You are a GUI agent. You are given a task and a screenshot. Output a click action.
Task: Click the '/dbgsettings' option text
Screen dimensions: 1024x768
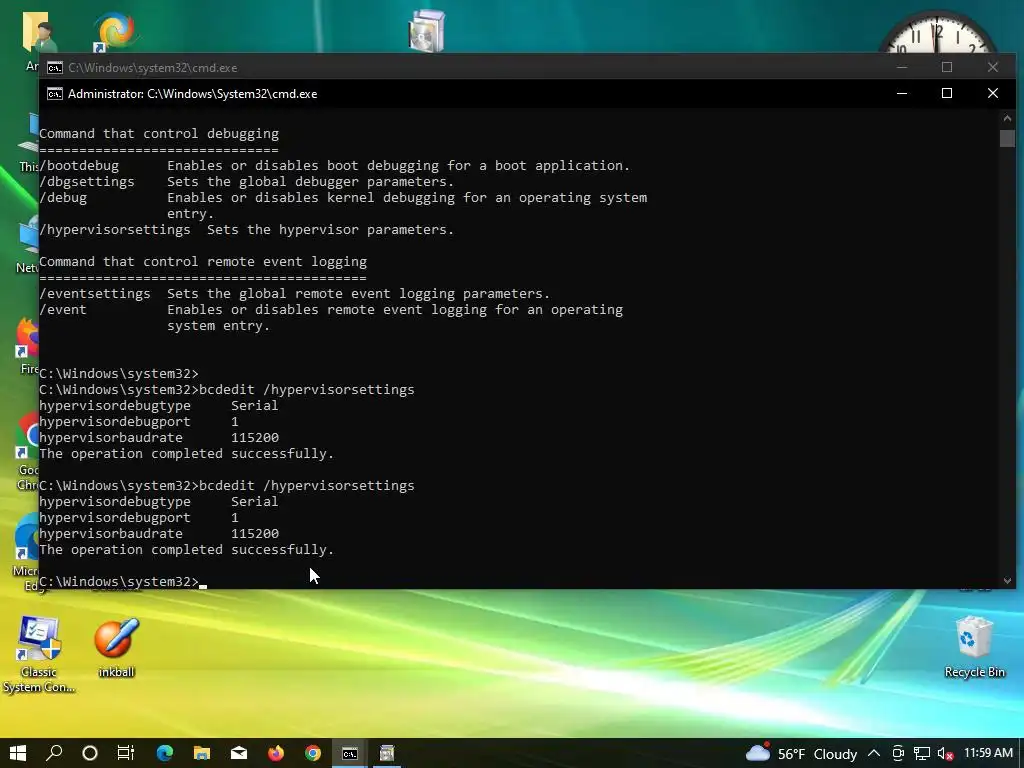point(87,182)
